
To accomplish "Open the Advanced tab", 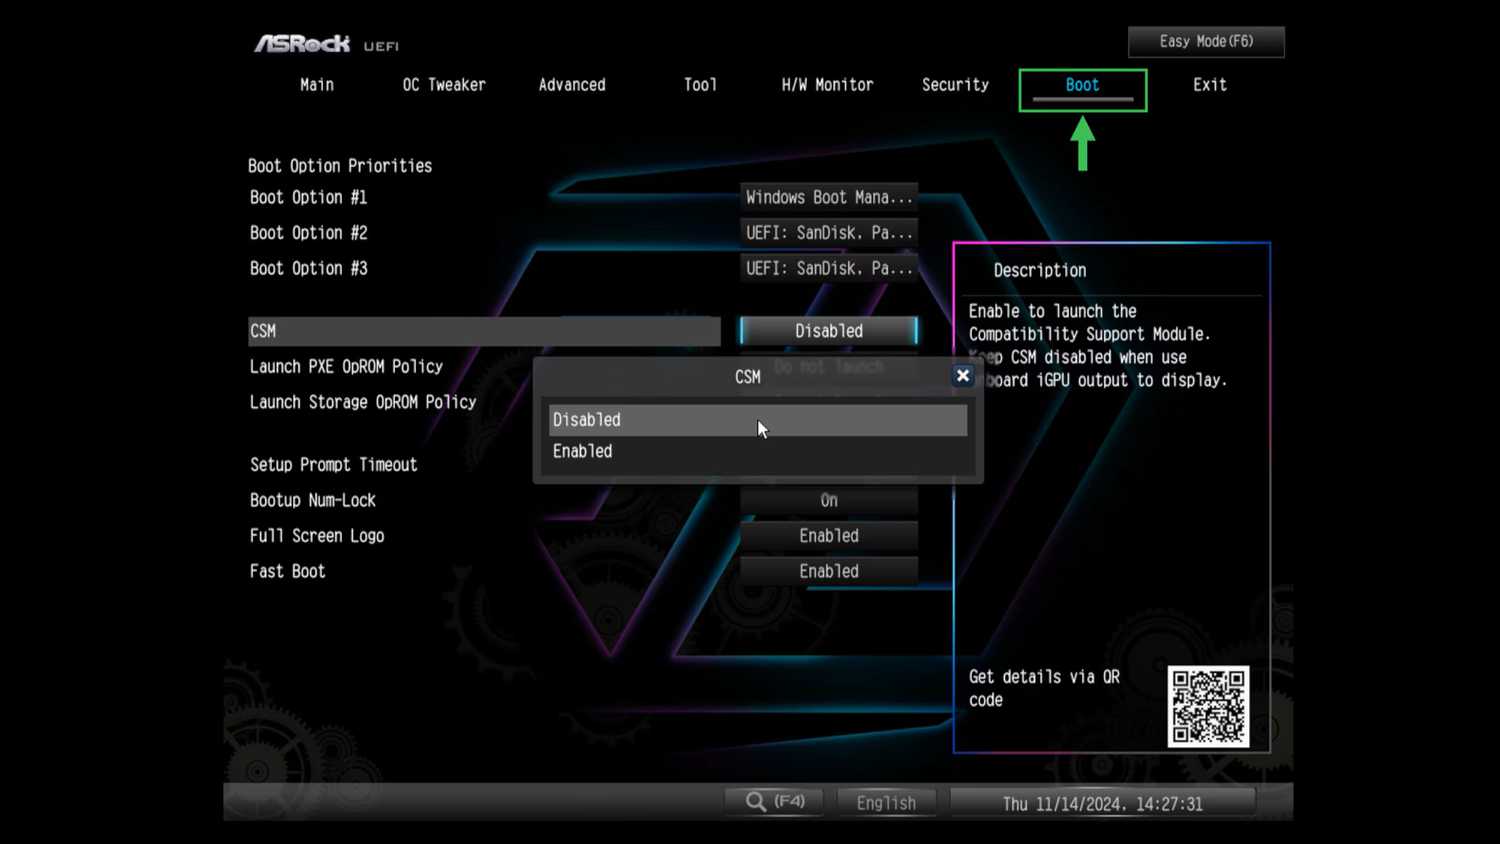I will [572, 85].
